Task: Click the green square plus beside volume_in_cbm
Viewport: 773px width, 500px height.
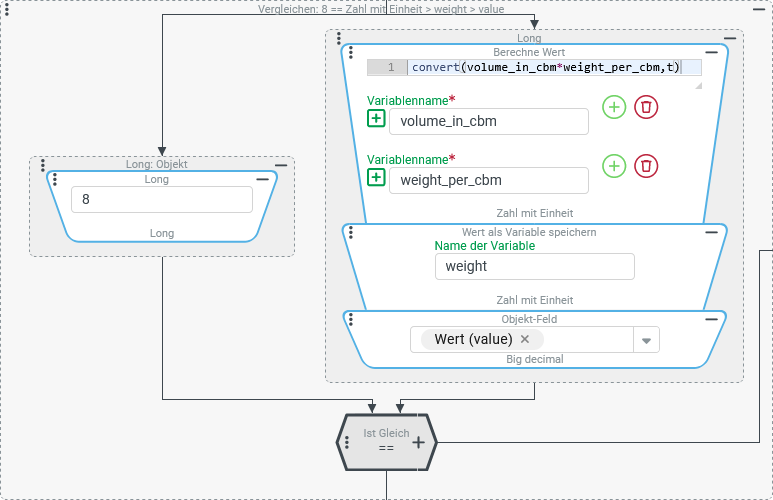Action: pos(376,119)
